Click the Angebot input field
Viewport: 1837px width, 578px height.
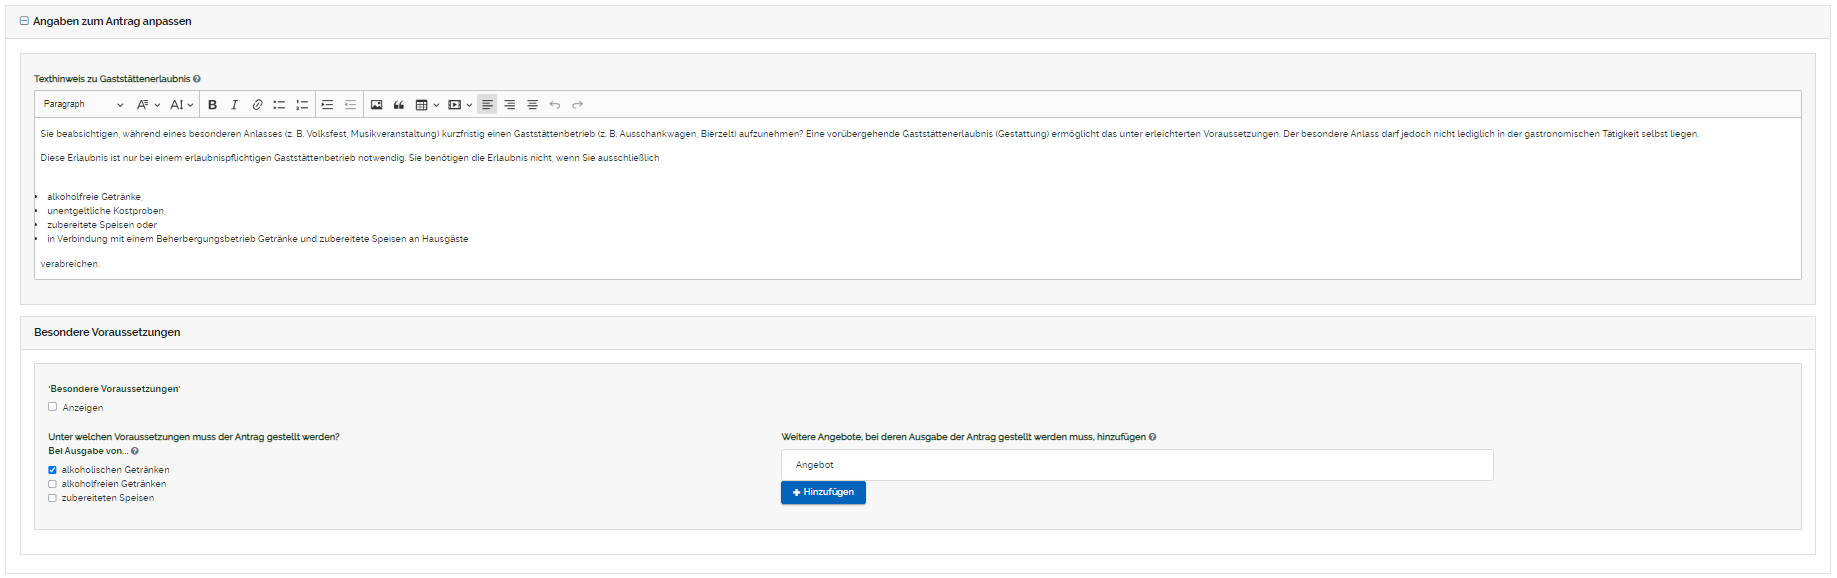click(1137, 465)
